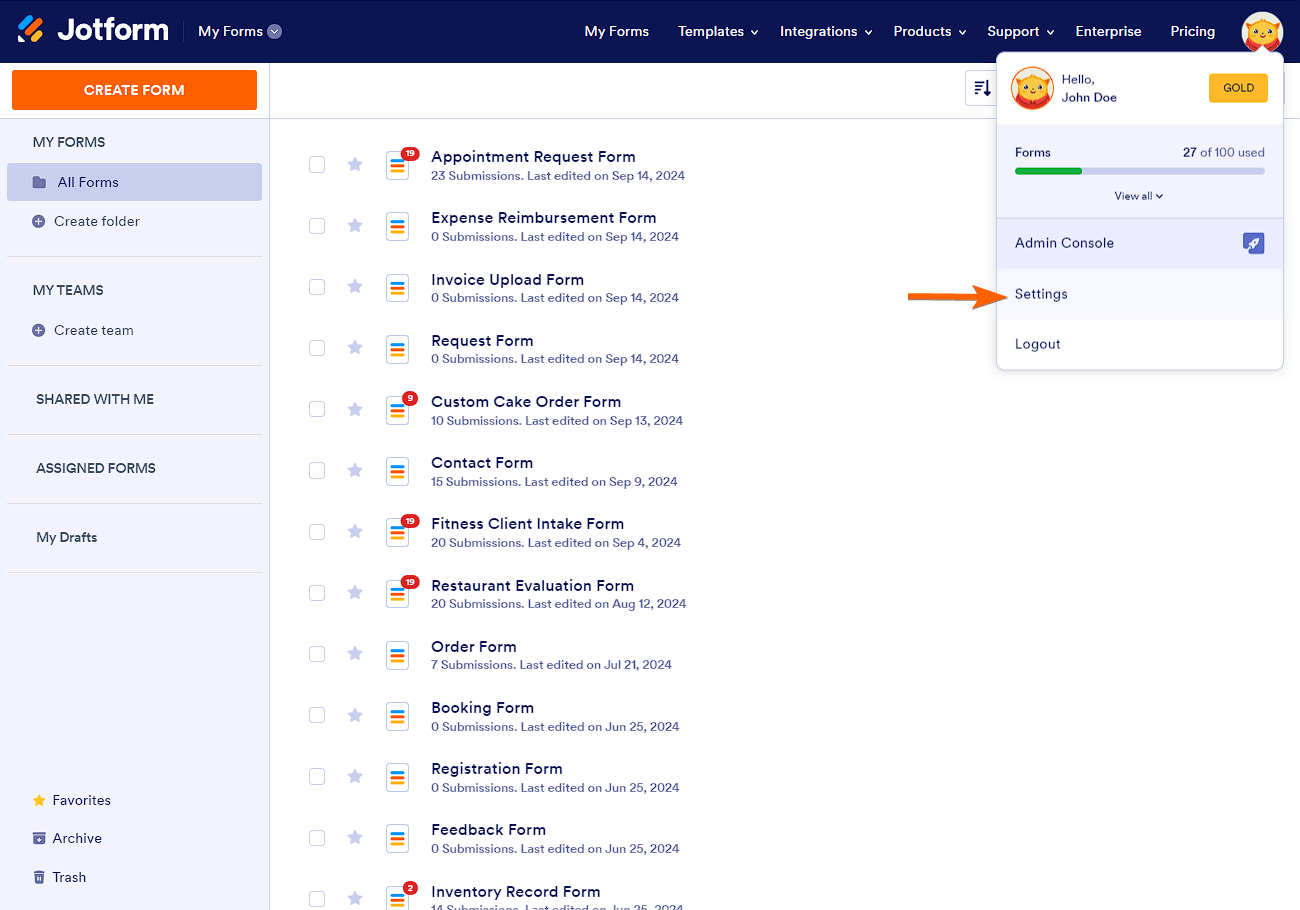1300x910 pixels.
Task: Choose Settings in the account menu
Action: [x=1140, y=294]
